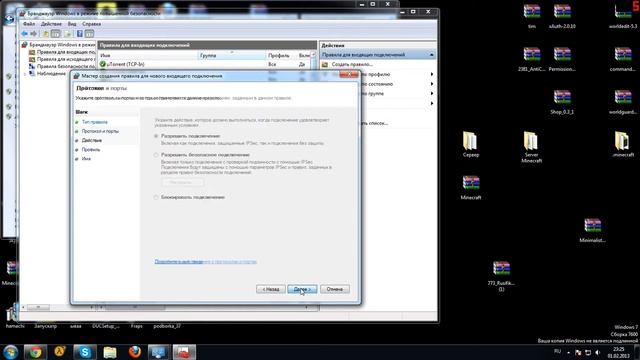Select the Permission archive on the desktop
The height and width of the screenshot is (360, 640).
(x=562, y=58)
